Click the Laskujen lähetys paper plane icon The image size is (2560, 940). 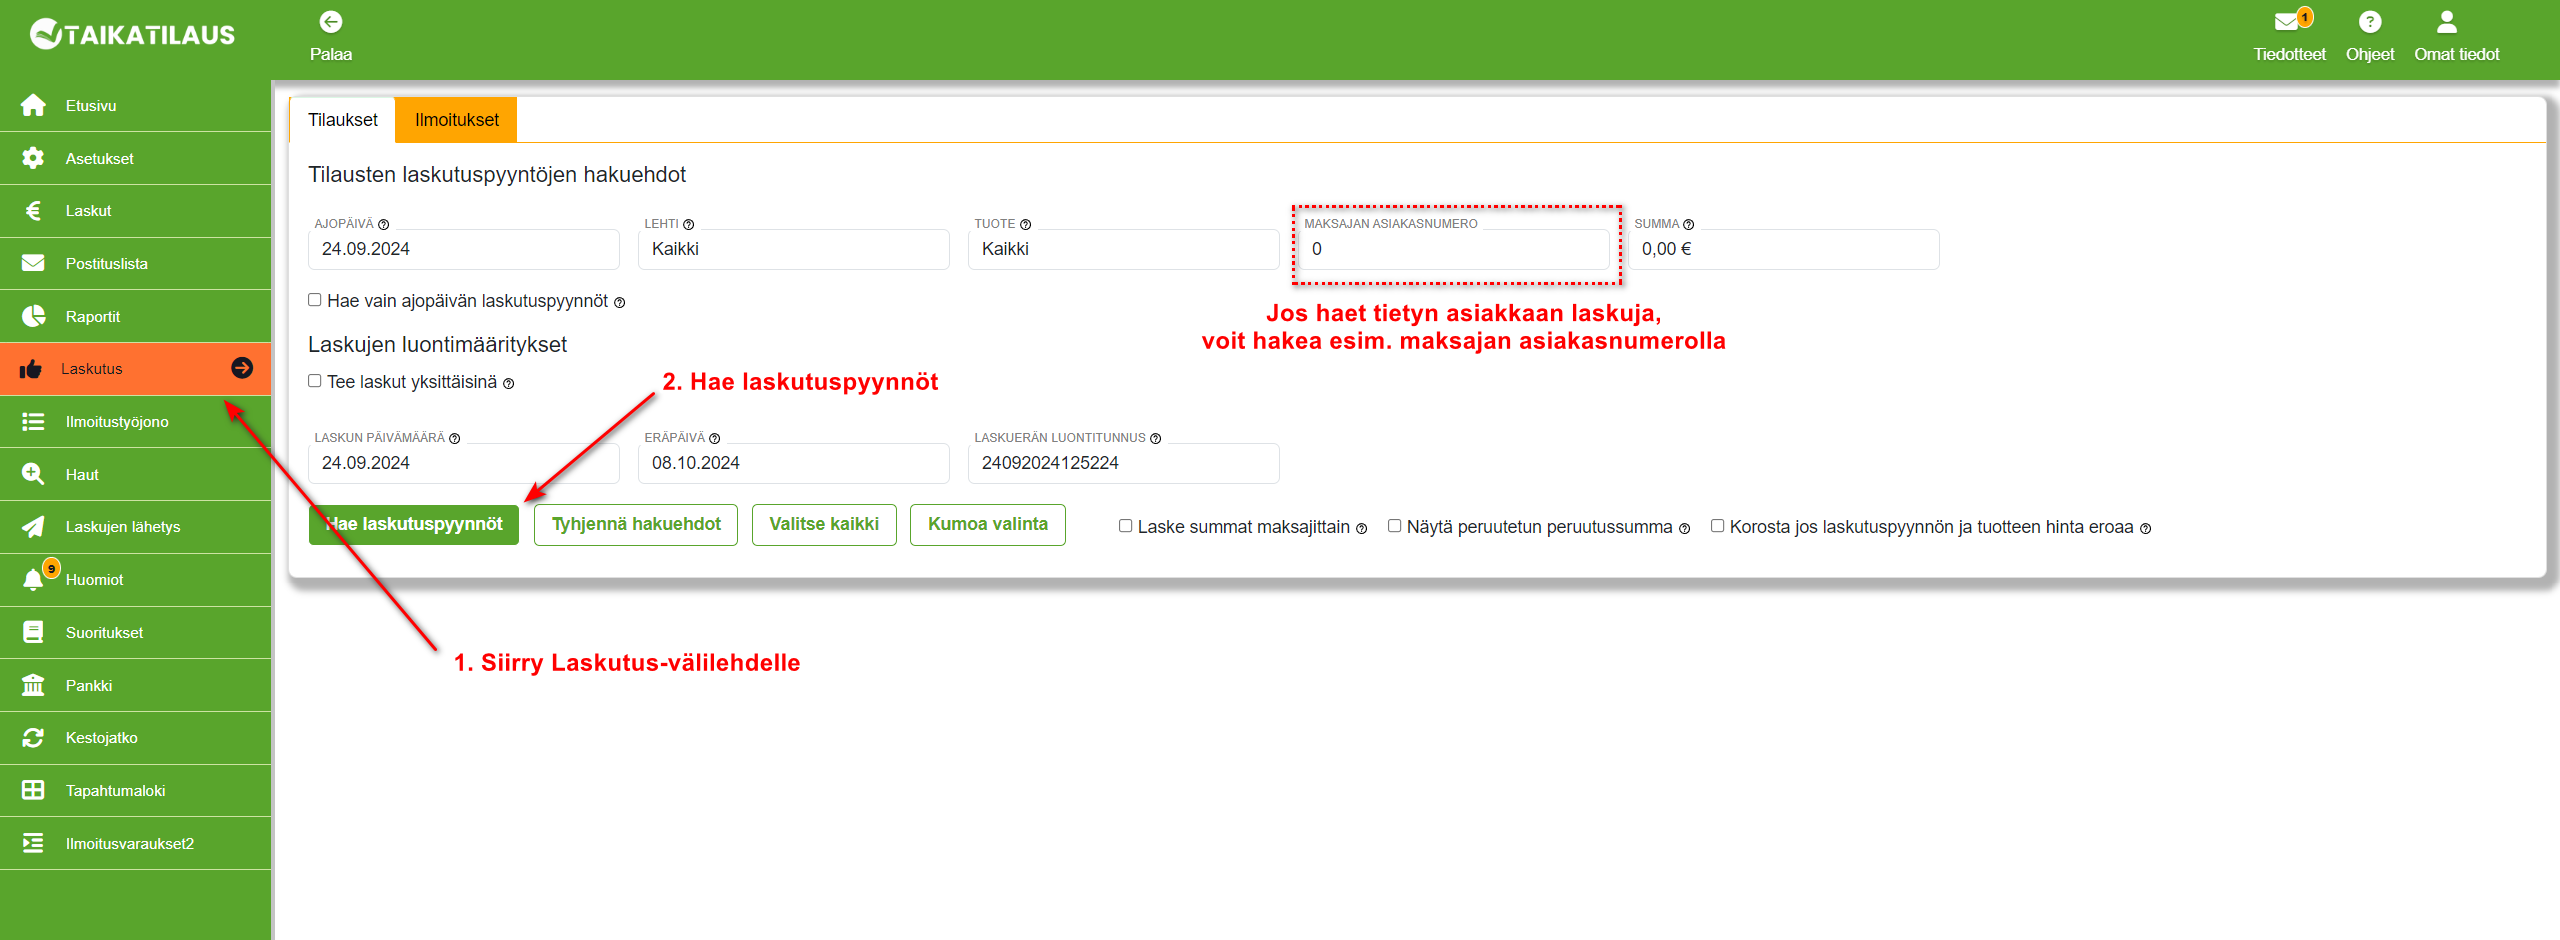(x=33, y=527)
